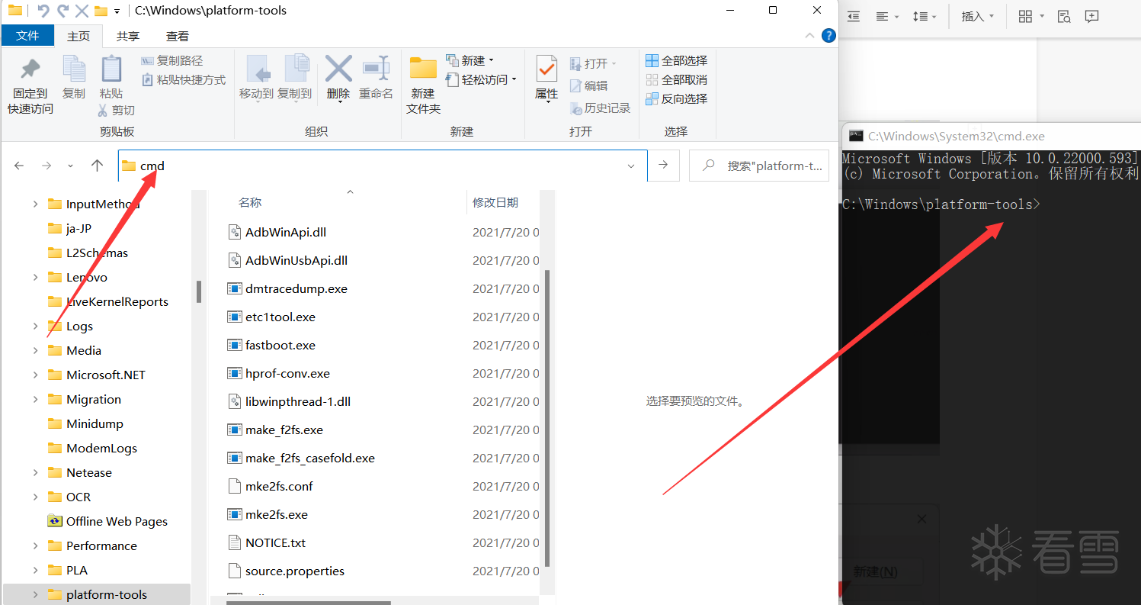Viewport: 1141px width, 605px height.
Task: Click Copy path (复制路径)
Action: click(x=172, y=60)
